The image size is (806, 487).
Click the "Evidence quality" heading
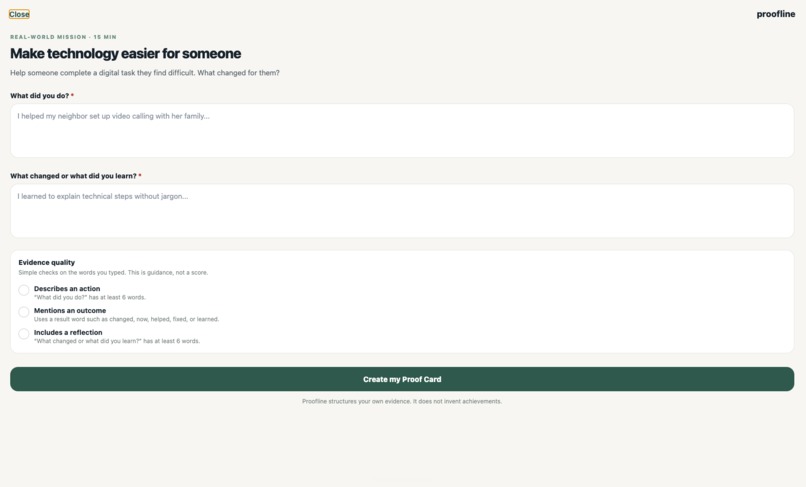pyautogui.click(x=47, y=262)
